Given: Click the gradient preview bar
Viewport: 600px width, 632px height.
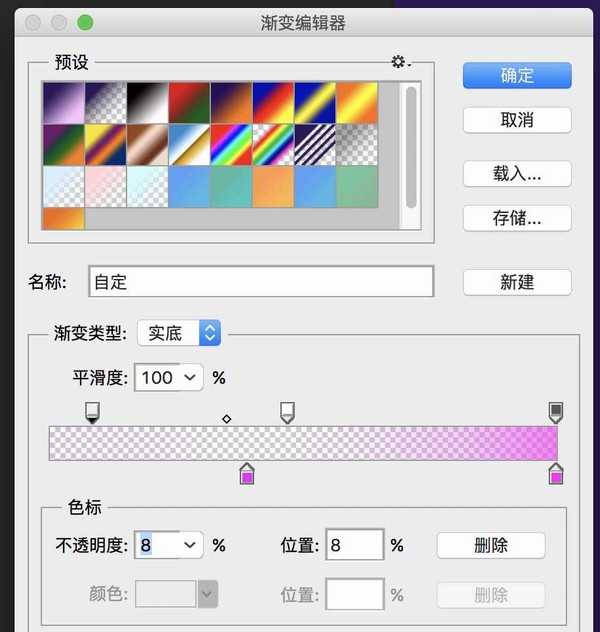Looking at the screenshot, I should 303,443.
